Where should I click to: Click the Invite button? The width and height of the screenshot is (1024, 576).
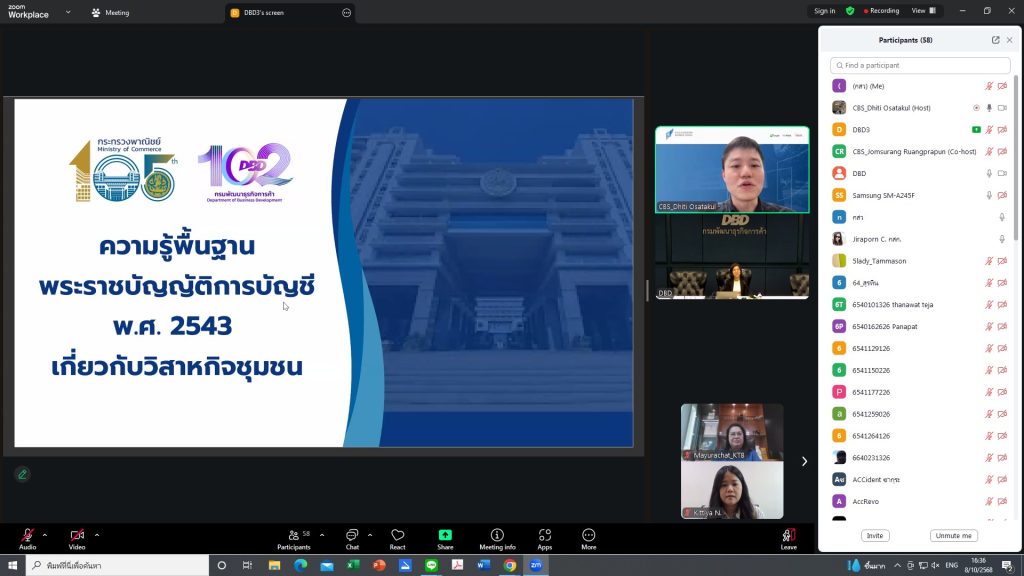[x=875, y=536]
